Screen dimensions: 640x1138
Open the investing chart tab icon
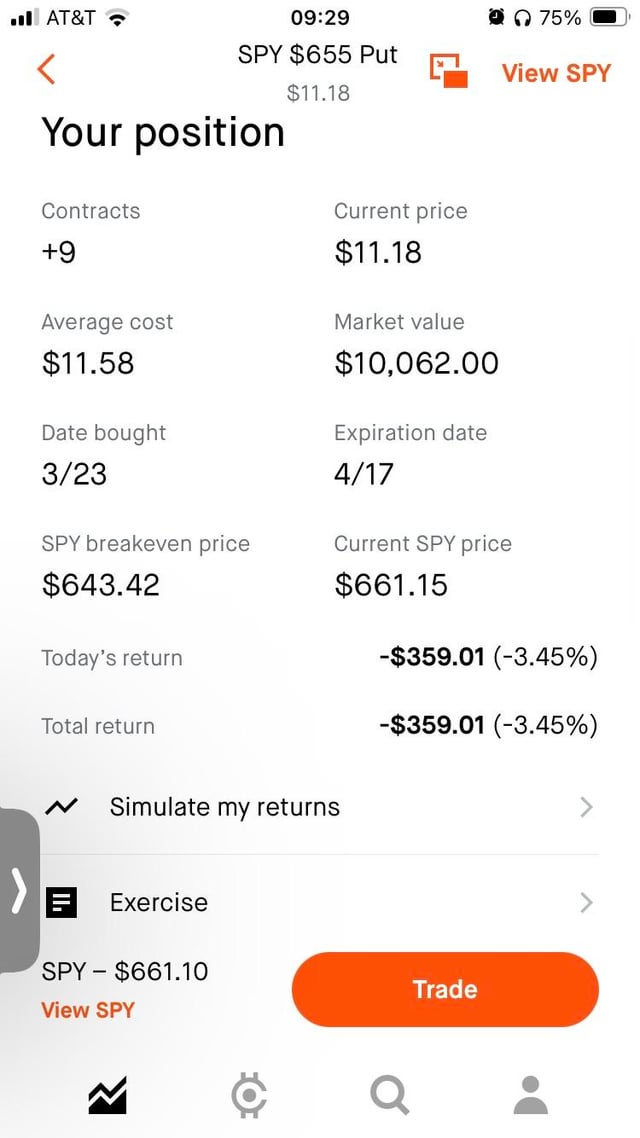(108, 1096)
